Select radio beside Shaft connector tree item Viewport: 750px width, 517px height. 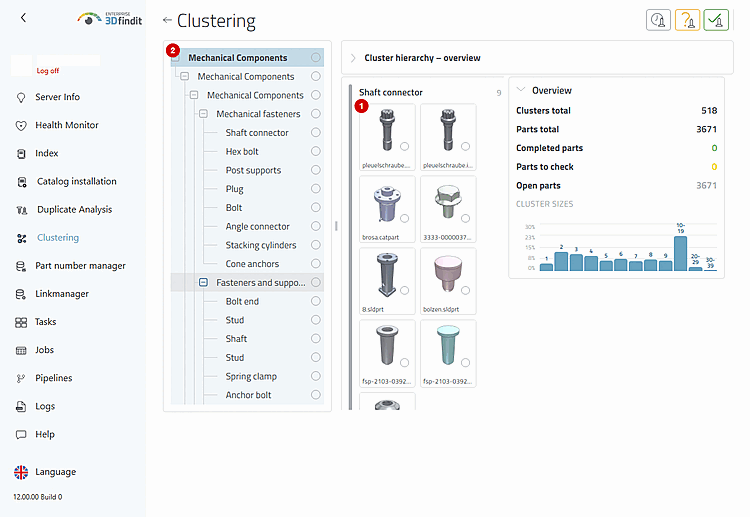[x=316, y=132]
